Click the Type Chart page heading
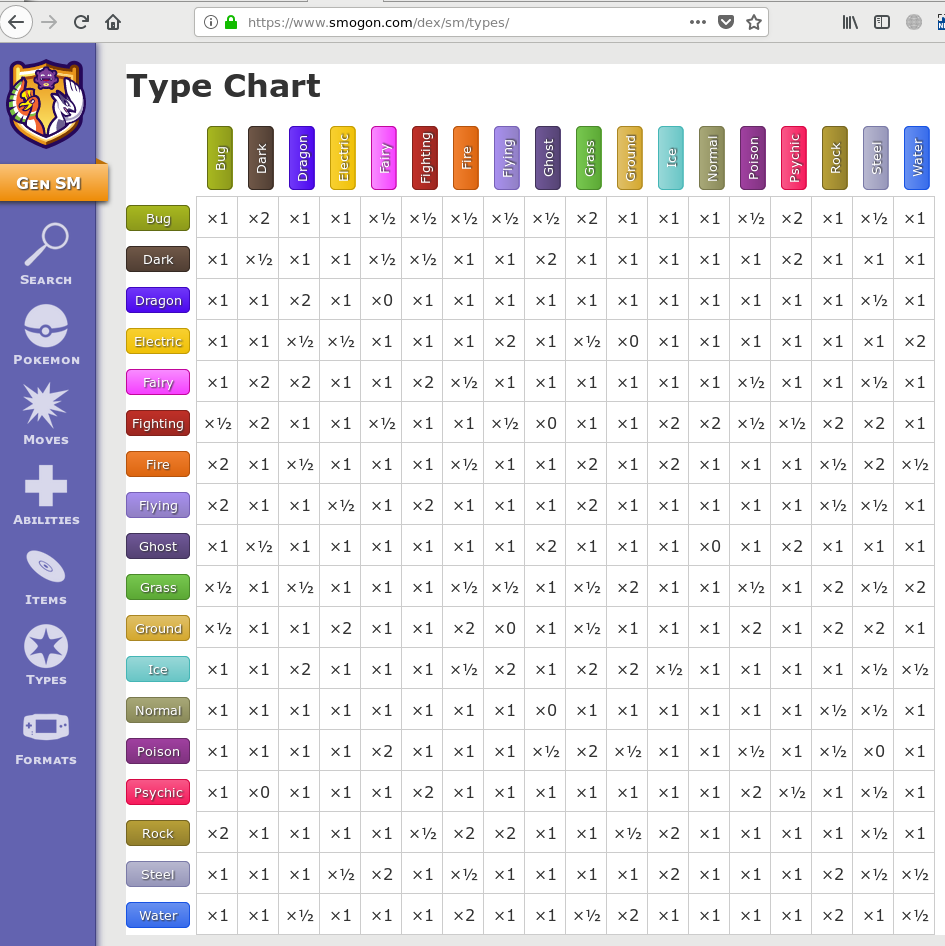 (223, 86)
